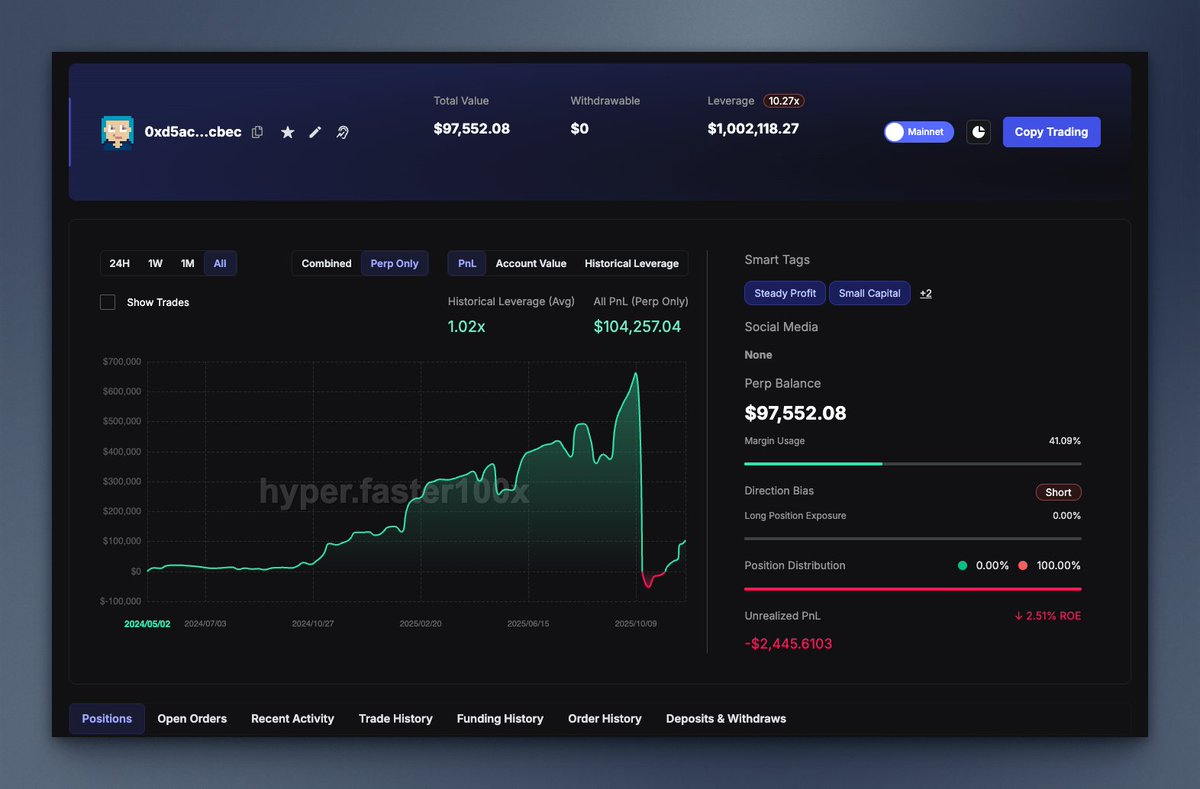This screenshot has width=1200, height=789.
Task: Switch to Perp Only view
Action: [394, 263]
